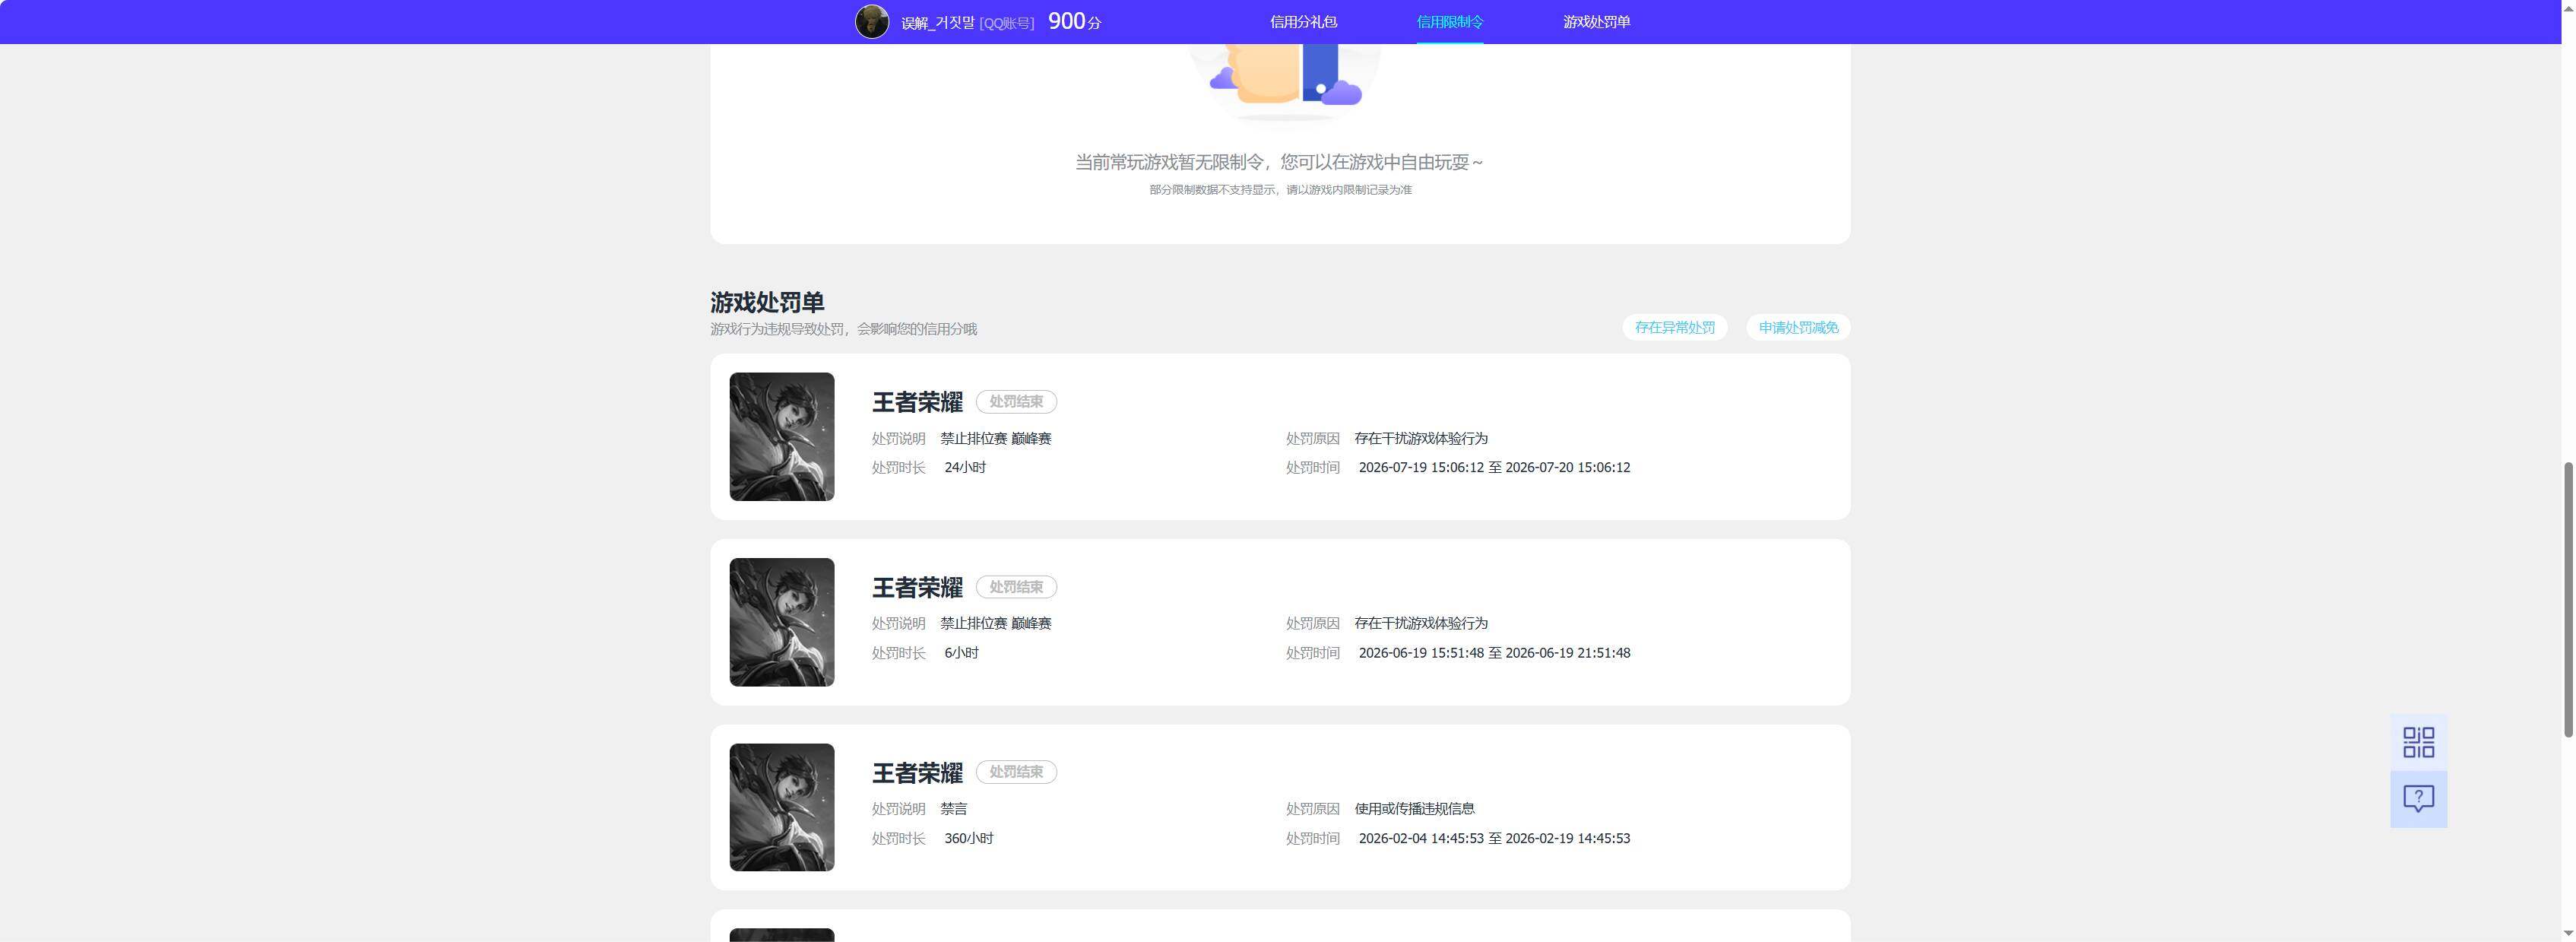2576x942 pixels.
Task: Click 处罚结束 badge on the 禁言 penalty card
Action: (1016, 772)
